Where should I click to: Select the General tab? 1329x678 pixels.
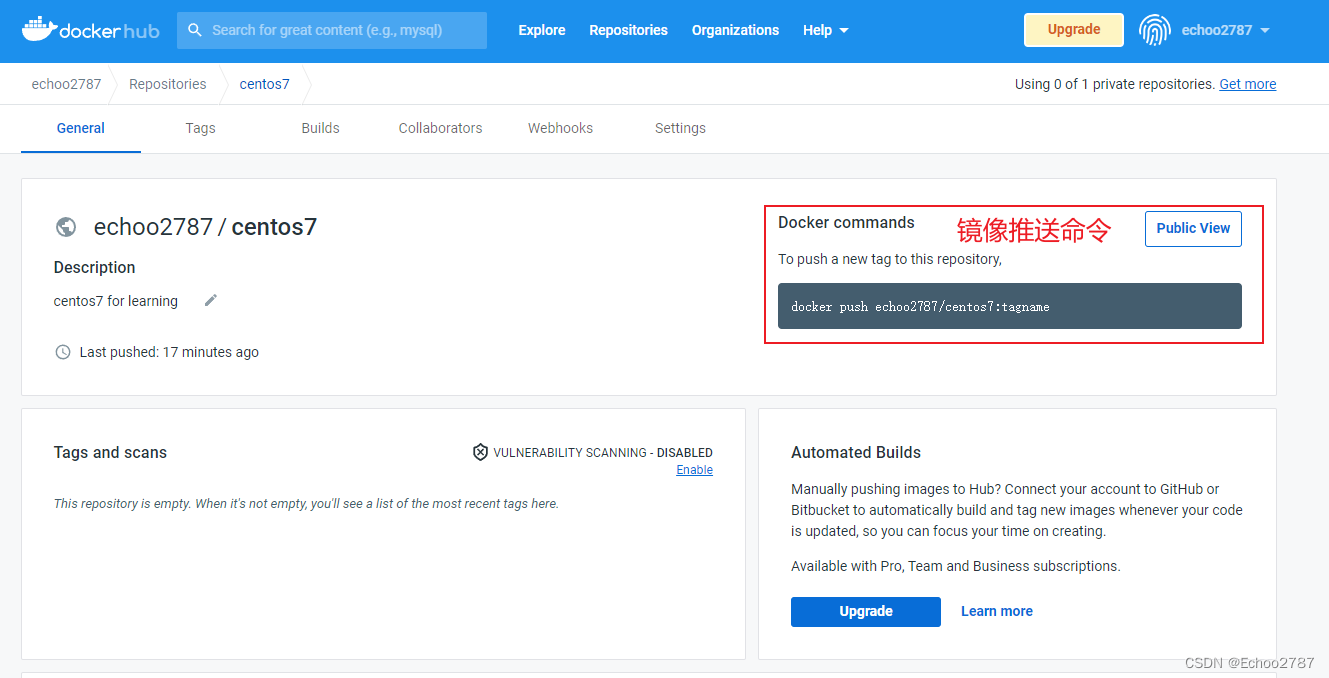[x=81, y=128]
